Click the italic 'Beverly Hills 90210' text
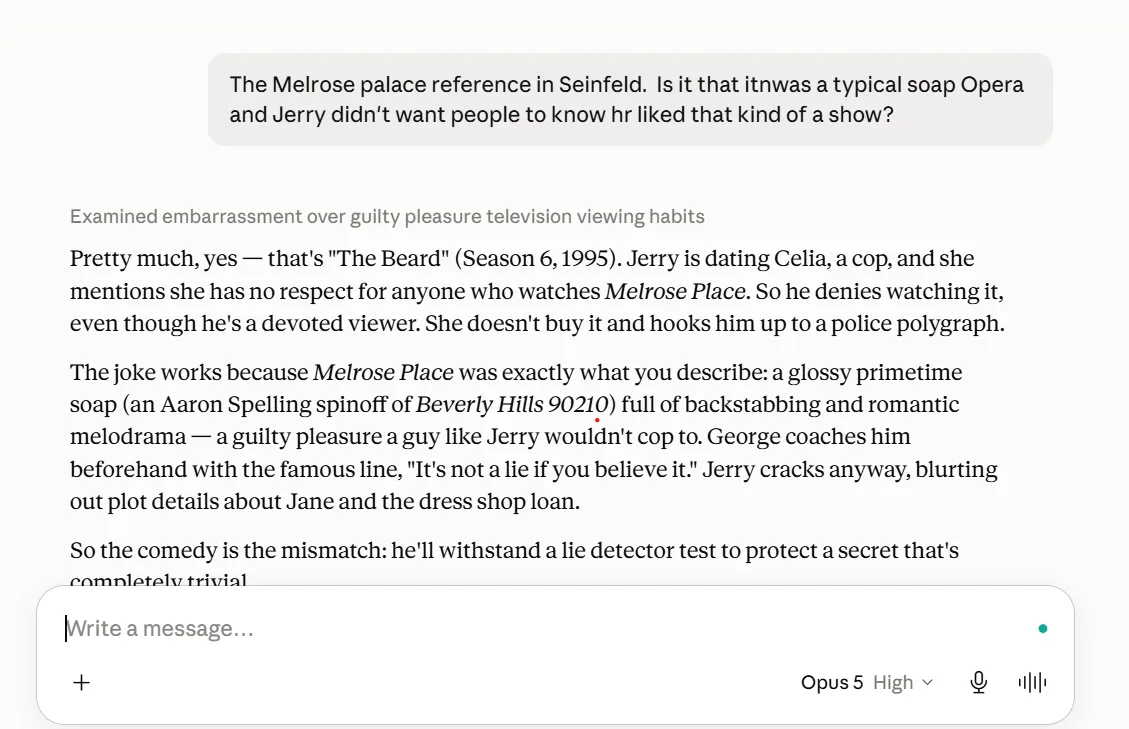 point(512,404)
